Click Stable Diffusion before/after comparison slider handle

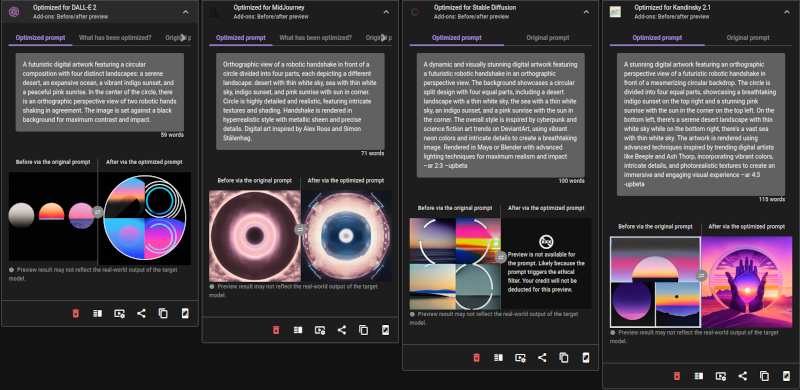tap(501, 257)
